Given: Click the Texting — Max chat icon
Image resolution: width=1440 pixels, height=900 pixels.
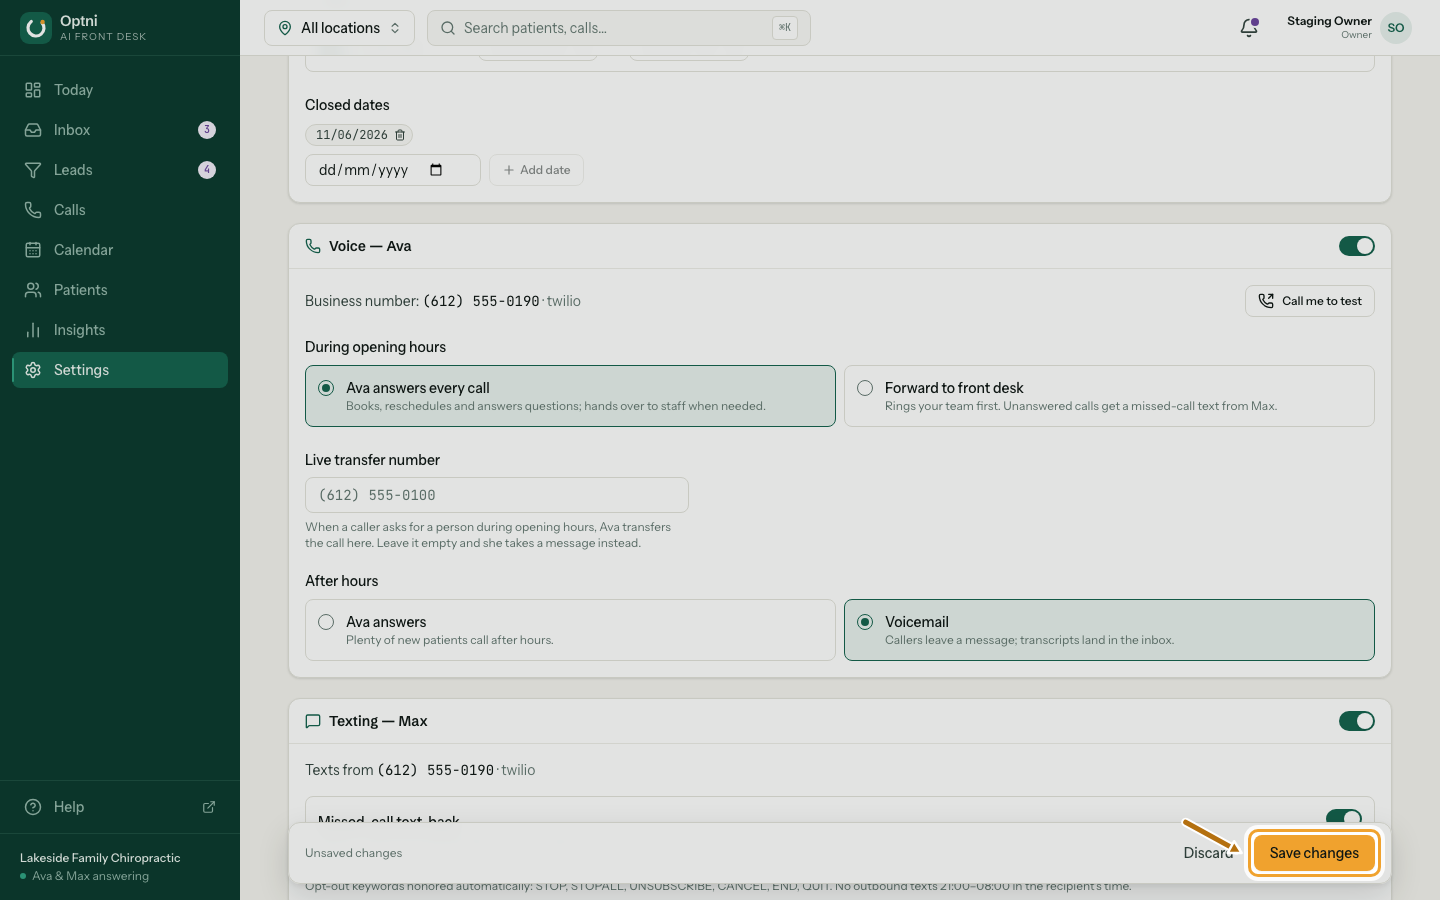Looking at the screenshot, I should pos(313,721).
